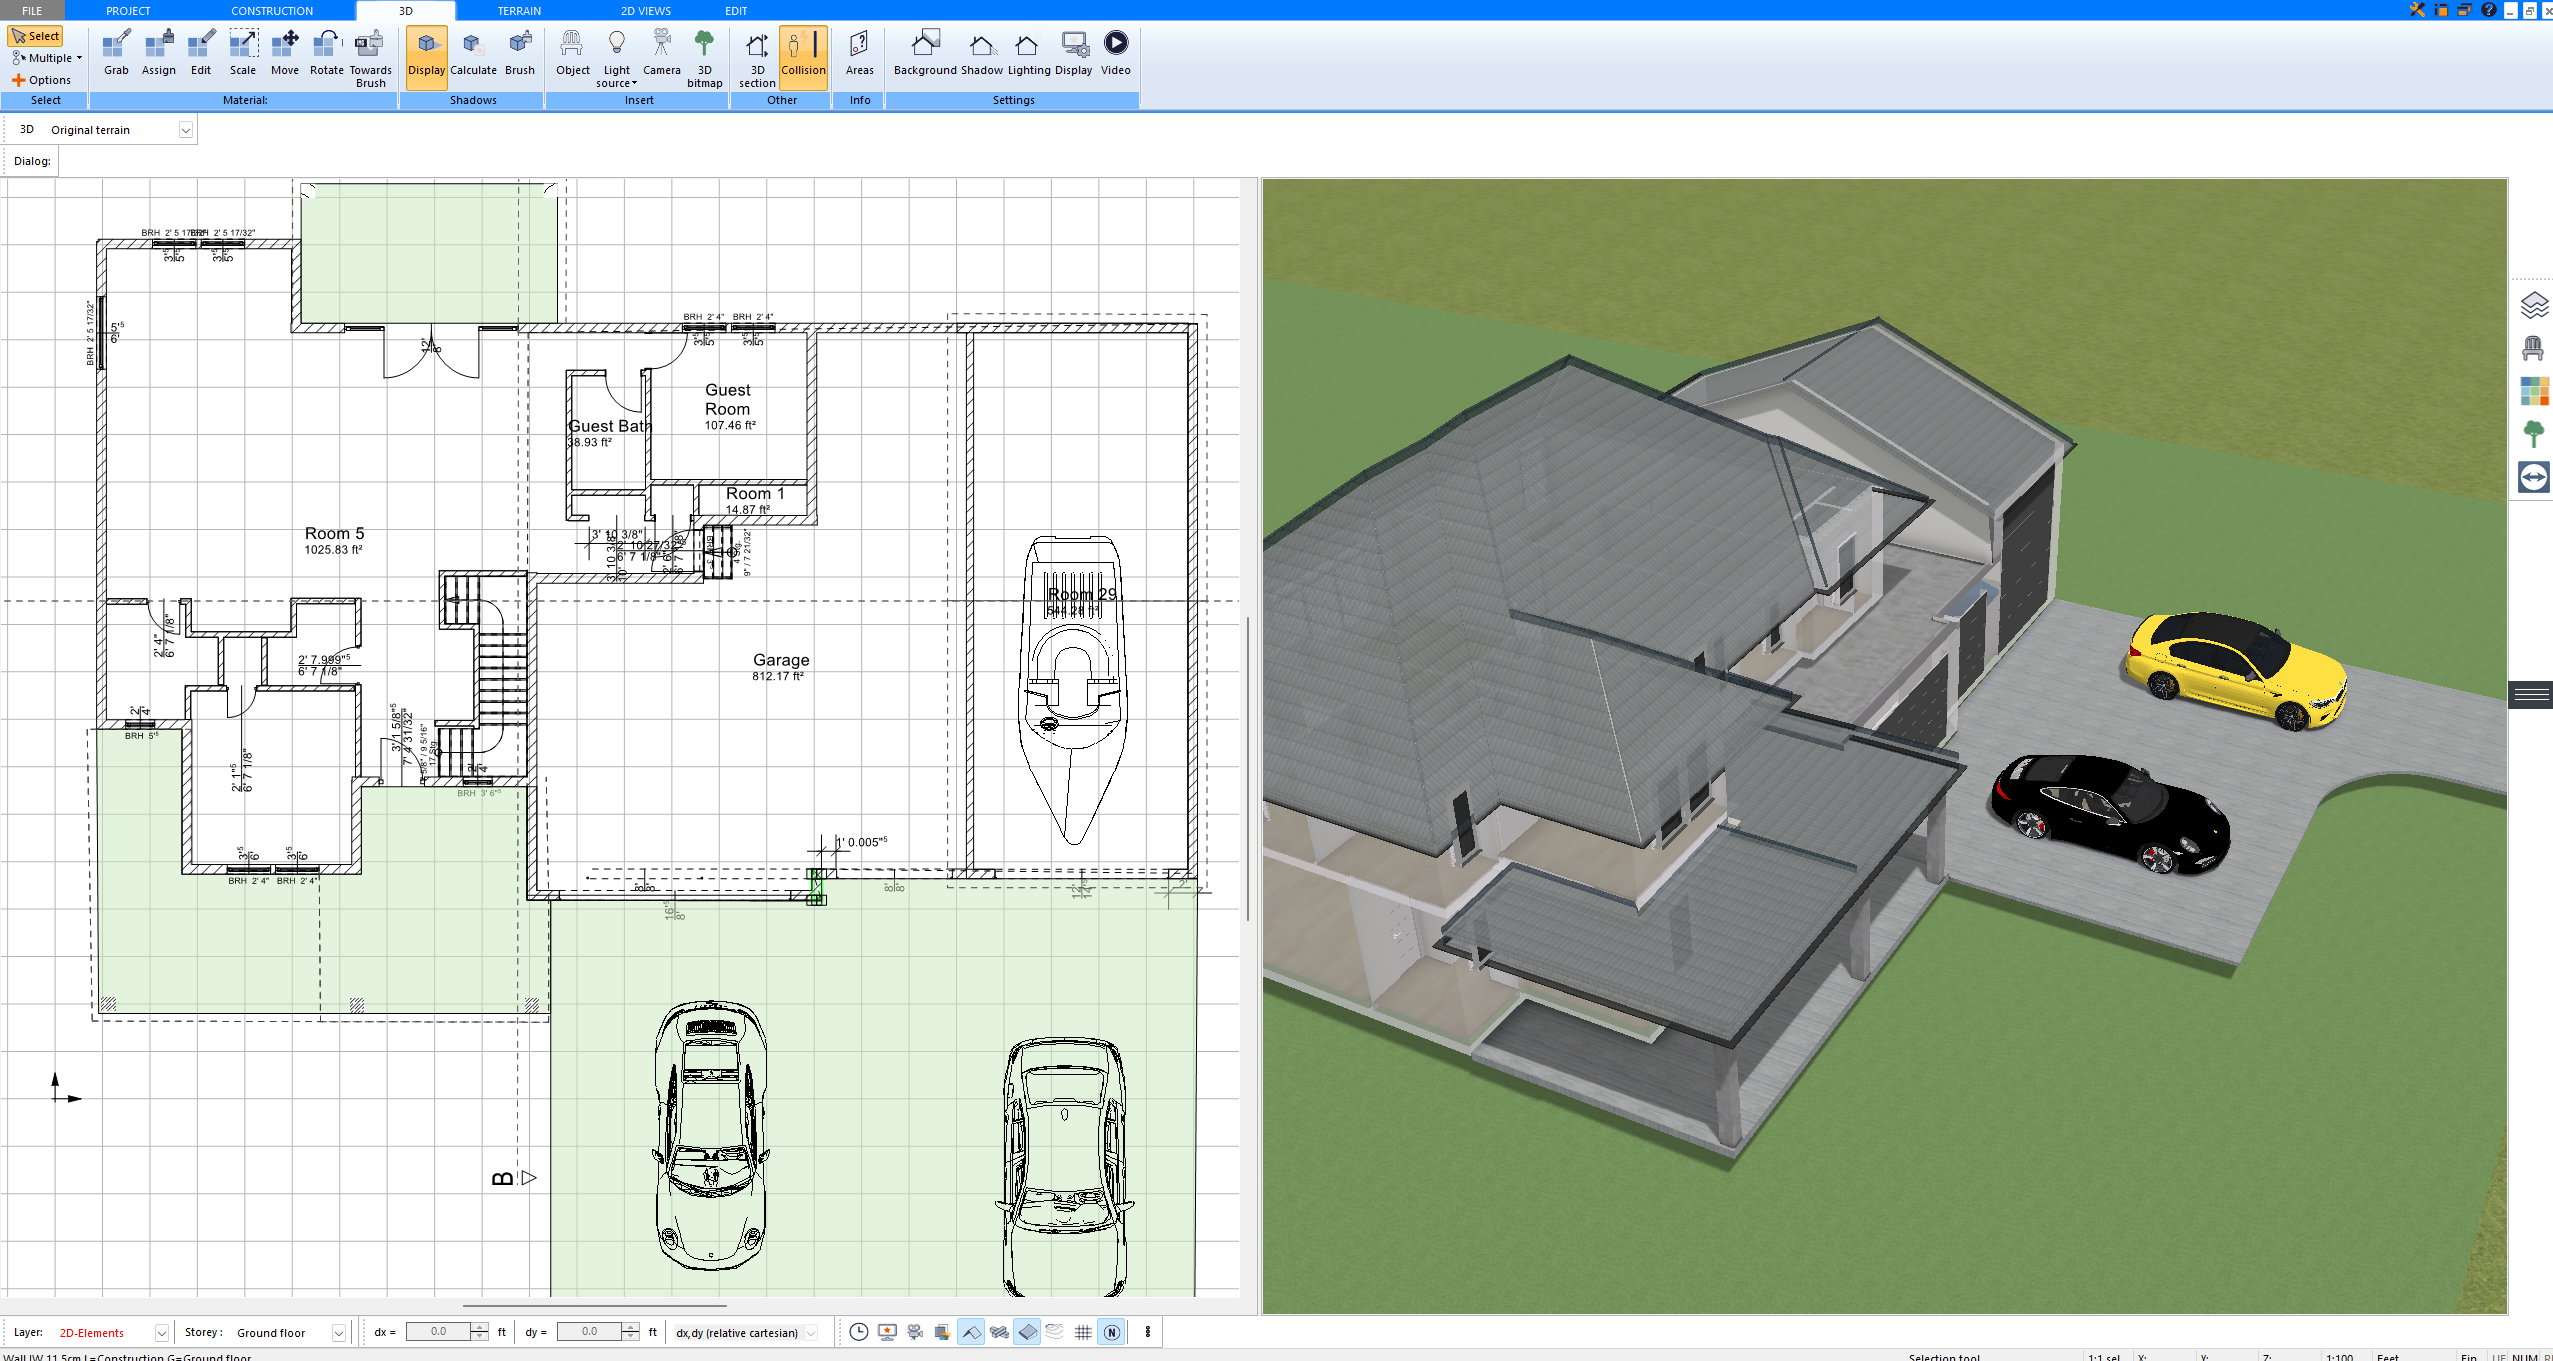Viewport: 2553px width, 1361px height.
Task: Click the Calculate shadows icon
Action: (473, 53)
